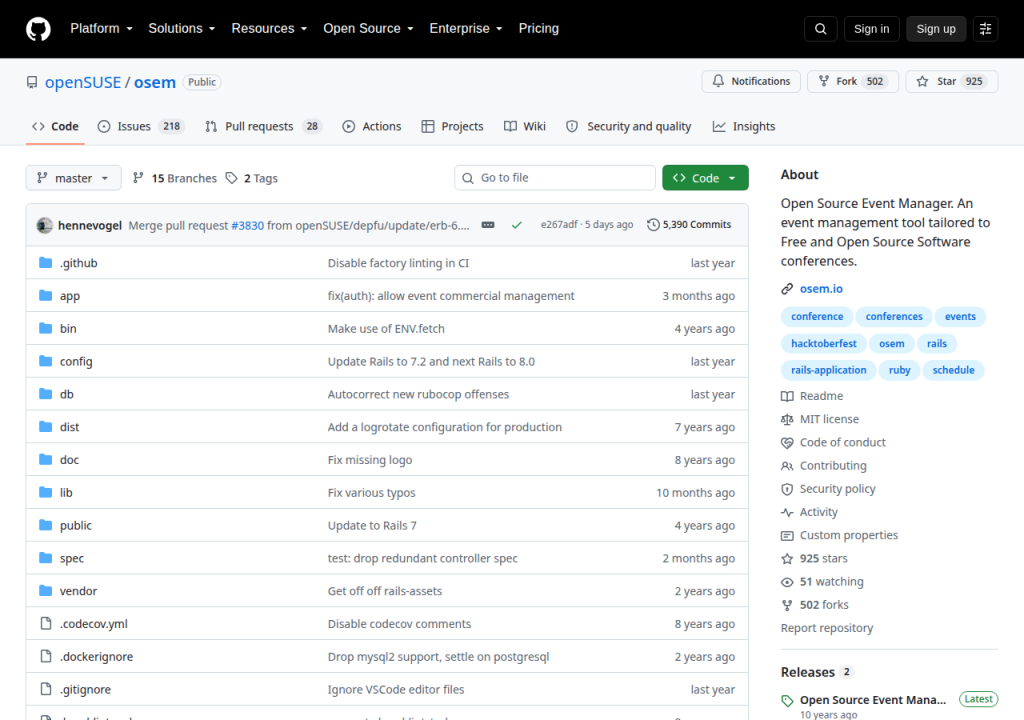Screen dimensions: 1024x720
Task: Switch to the Wiki tab
Action: click(x=525, y=126)
